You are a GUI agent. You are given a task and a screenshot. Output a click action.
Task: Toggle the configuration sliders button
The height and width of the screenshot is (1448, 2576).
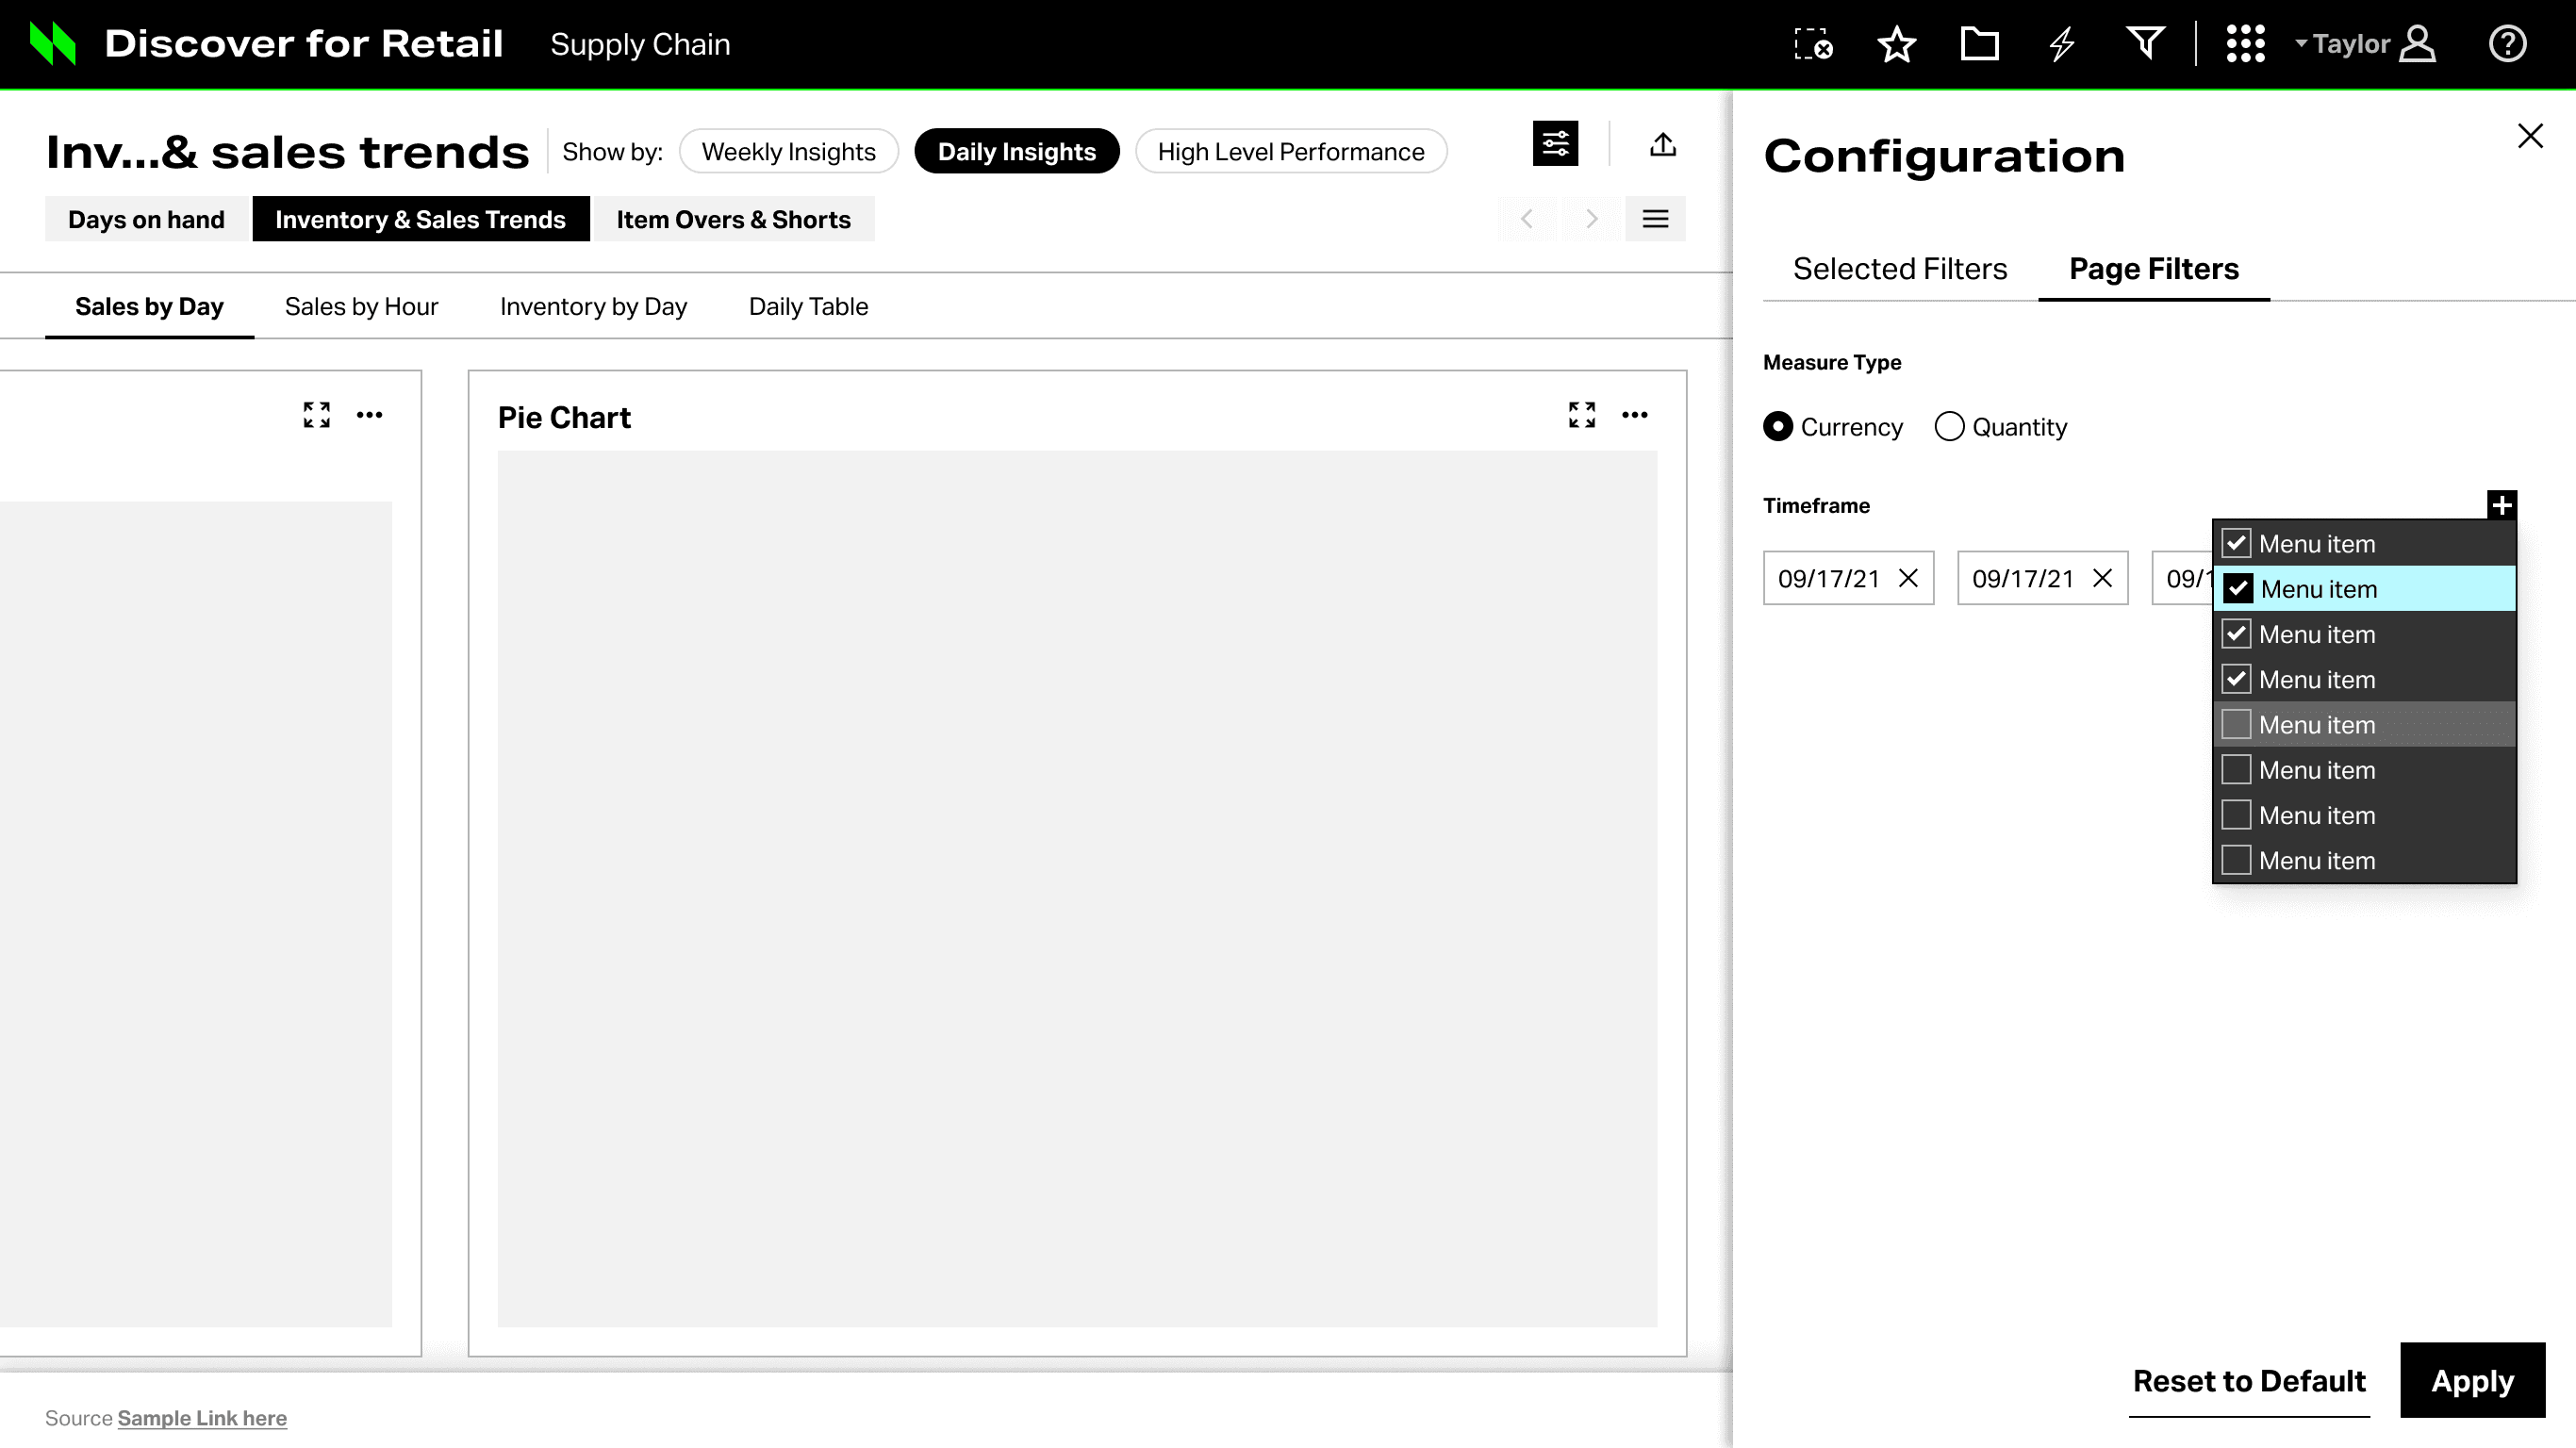[1555, 145]
